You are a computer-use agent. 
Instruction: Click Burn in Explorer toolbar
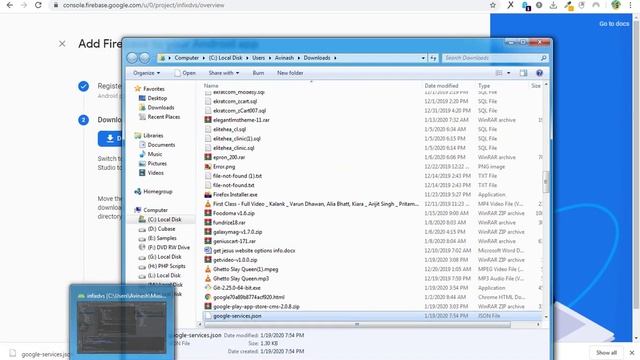258,73
